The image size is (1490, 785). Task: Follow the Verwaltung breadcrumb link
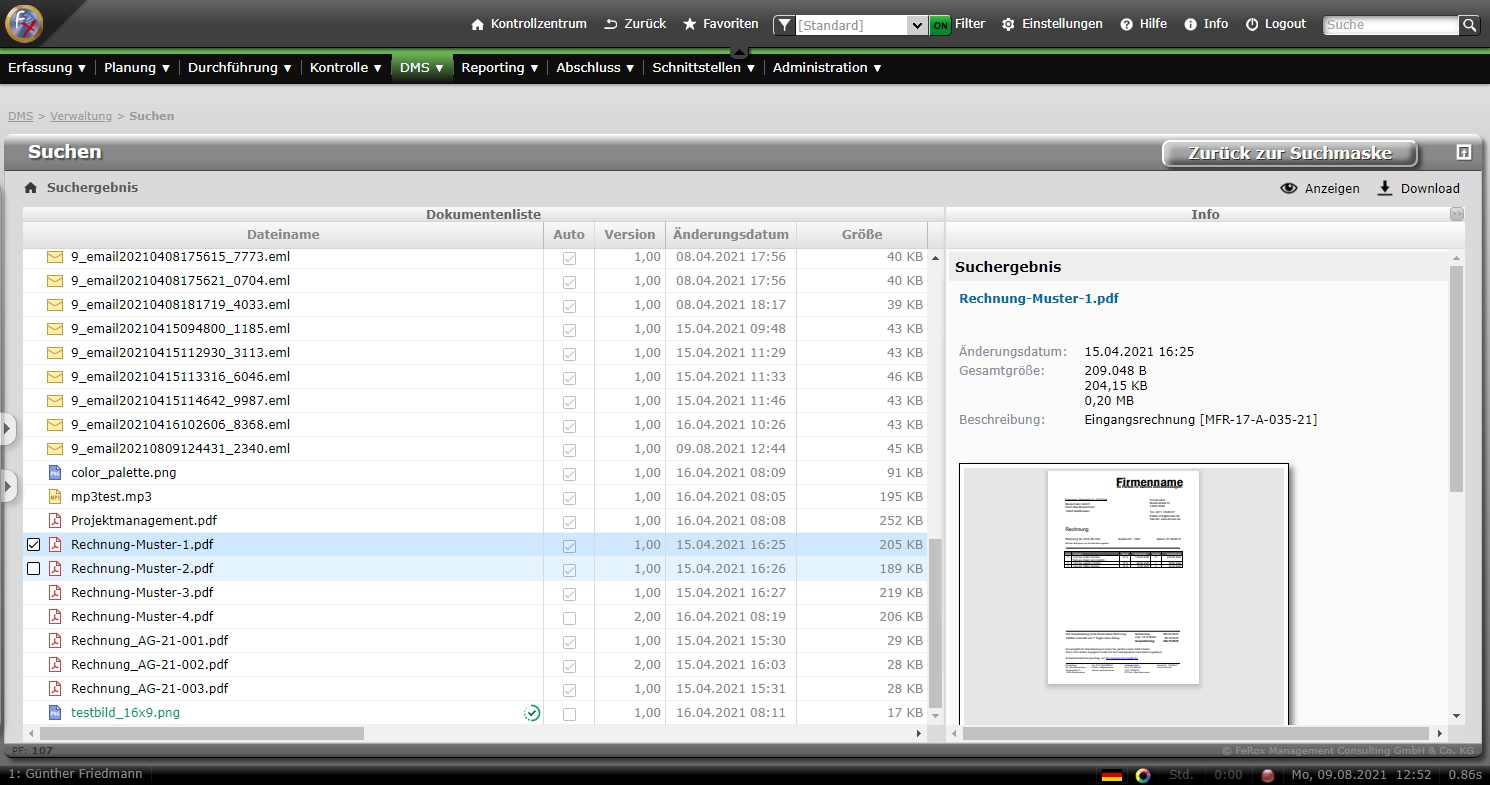click(81, 116)
